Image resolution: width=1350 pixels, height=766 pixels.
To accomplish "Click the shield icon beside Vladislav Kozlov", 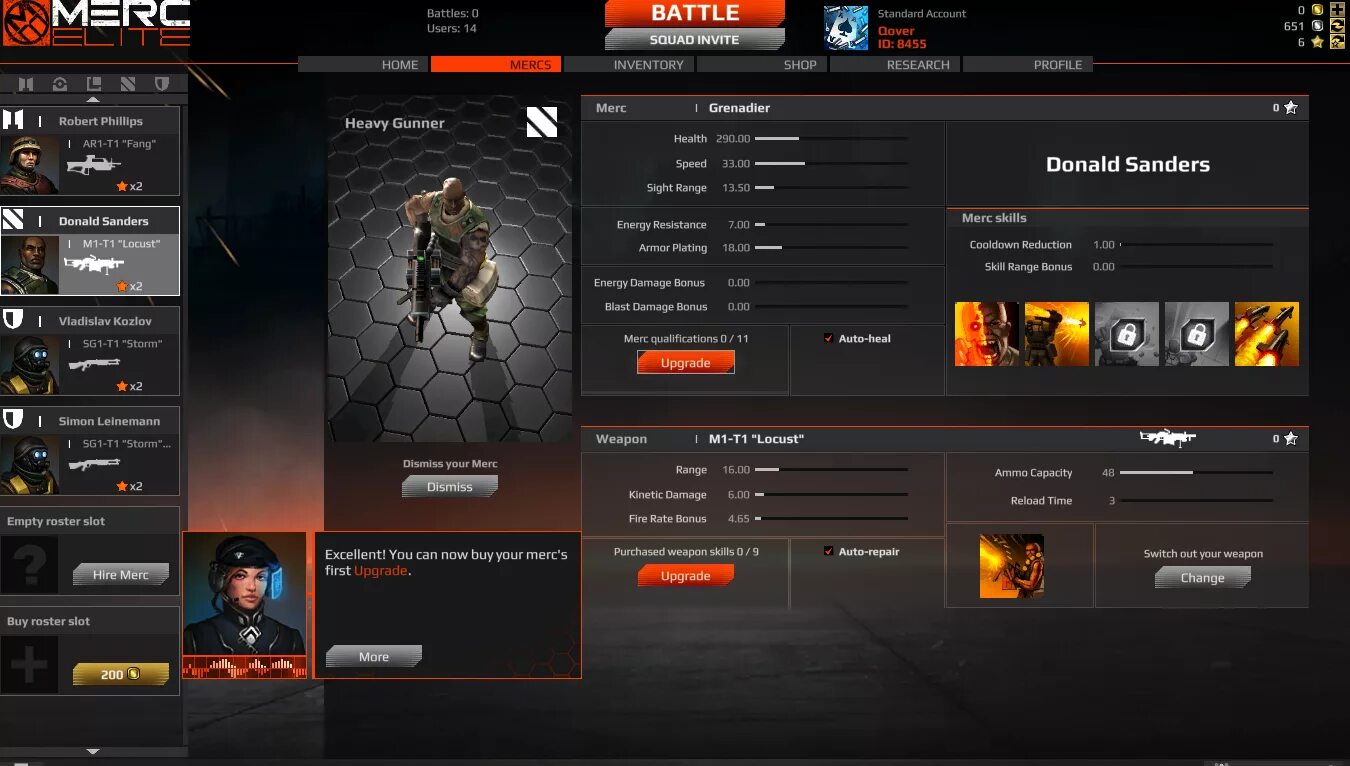I will coord(13,320).
